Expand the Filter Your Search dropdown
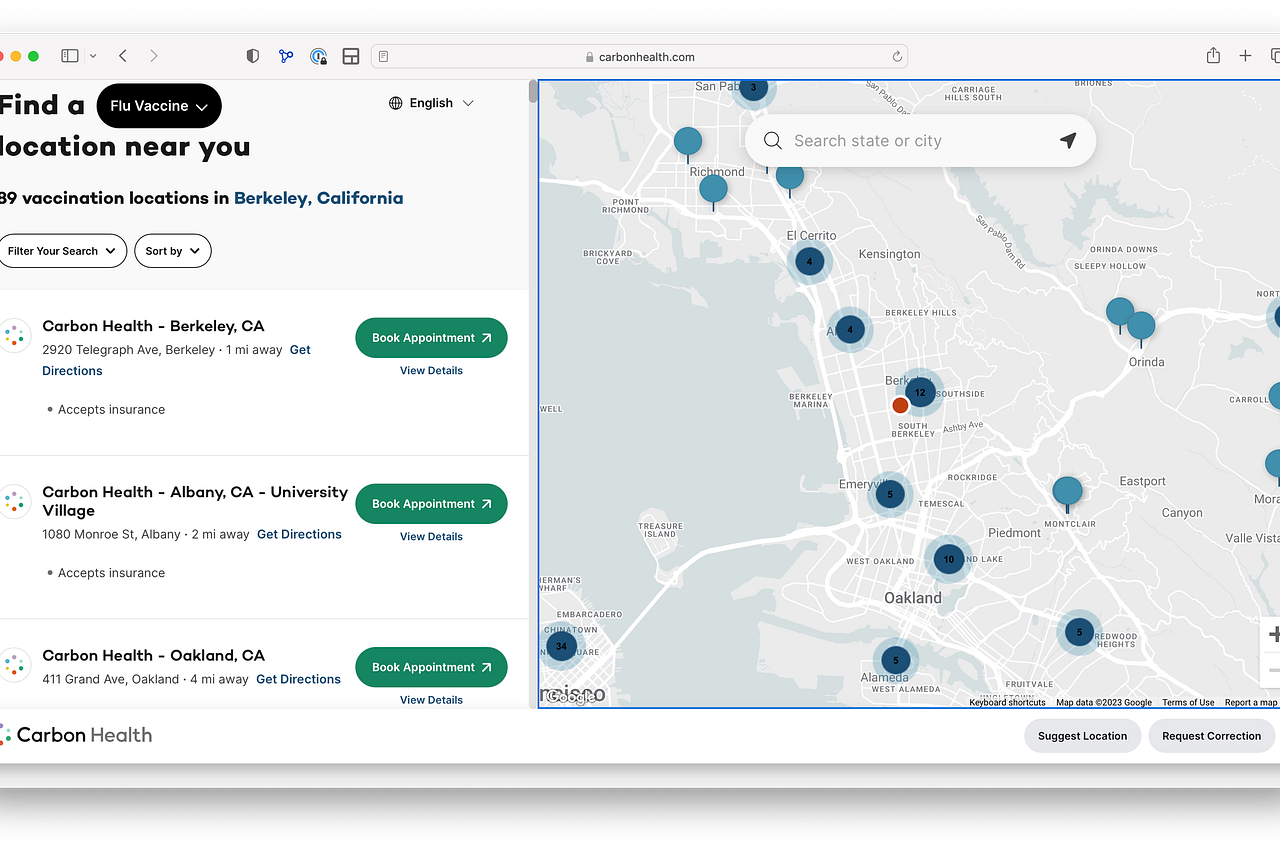The height and width of the screenshot is (853, 1280). (62, 251)
